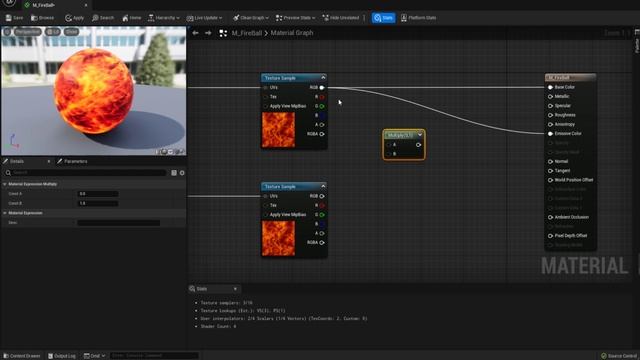
Task: Click the top Texture Sample fire thumbnail
Action: 278,130
